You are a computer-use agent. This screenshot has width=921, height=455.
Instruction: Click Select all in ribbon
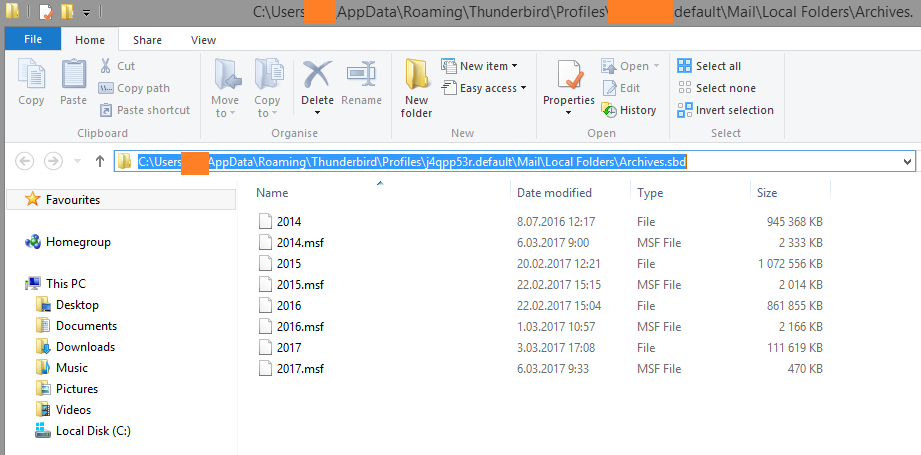[x=709, y=66]
